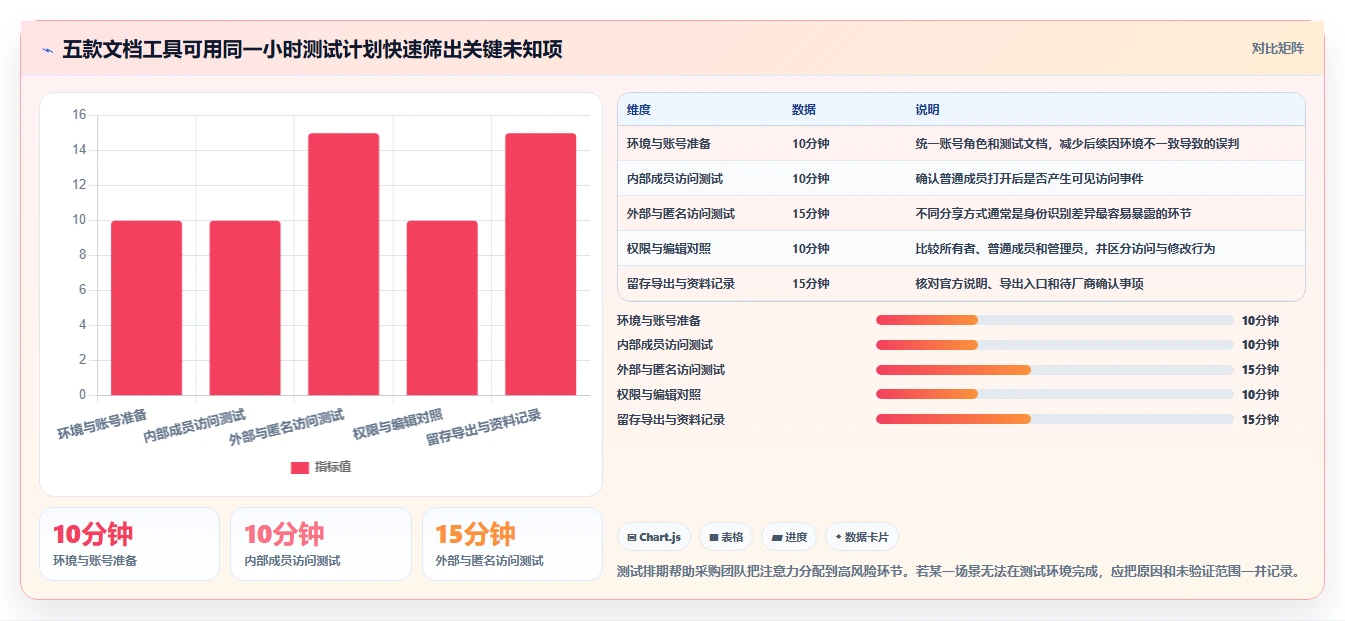Click the 留存导出与资料记录 bar in chart
The width and height of the screenshot is (1345, 621).
[541, 264]
